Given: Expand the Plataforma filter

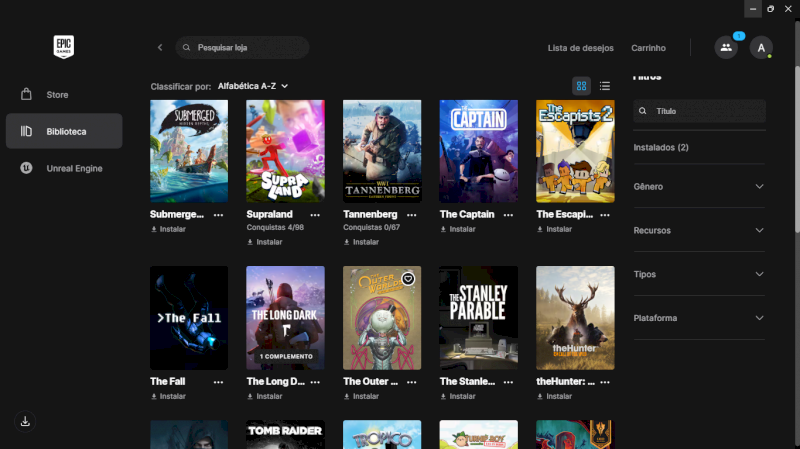Looking at the screenshot, I should point(699,318).
